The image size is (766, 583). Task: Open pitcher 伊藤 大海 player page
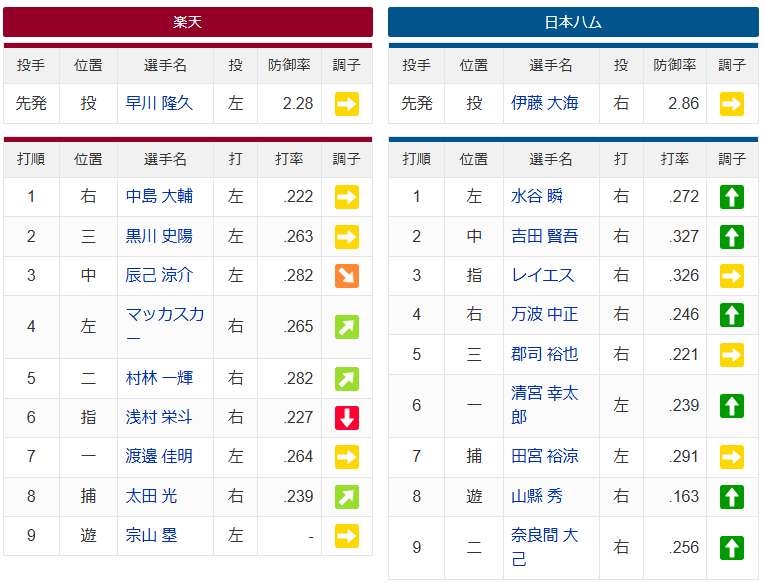click(545, 103)
